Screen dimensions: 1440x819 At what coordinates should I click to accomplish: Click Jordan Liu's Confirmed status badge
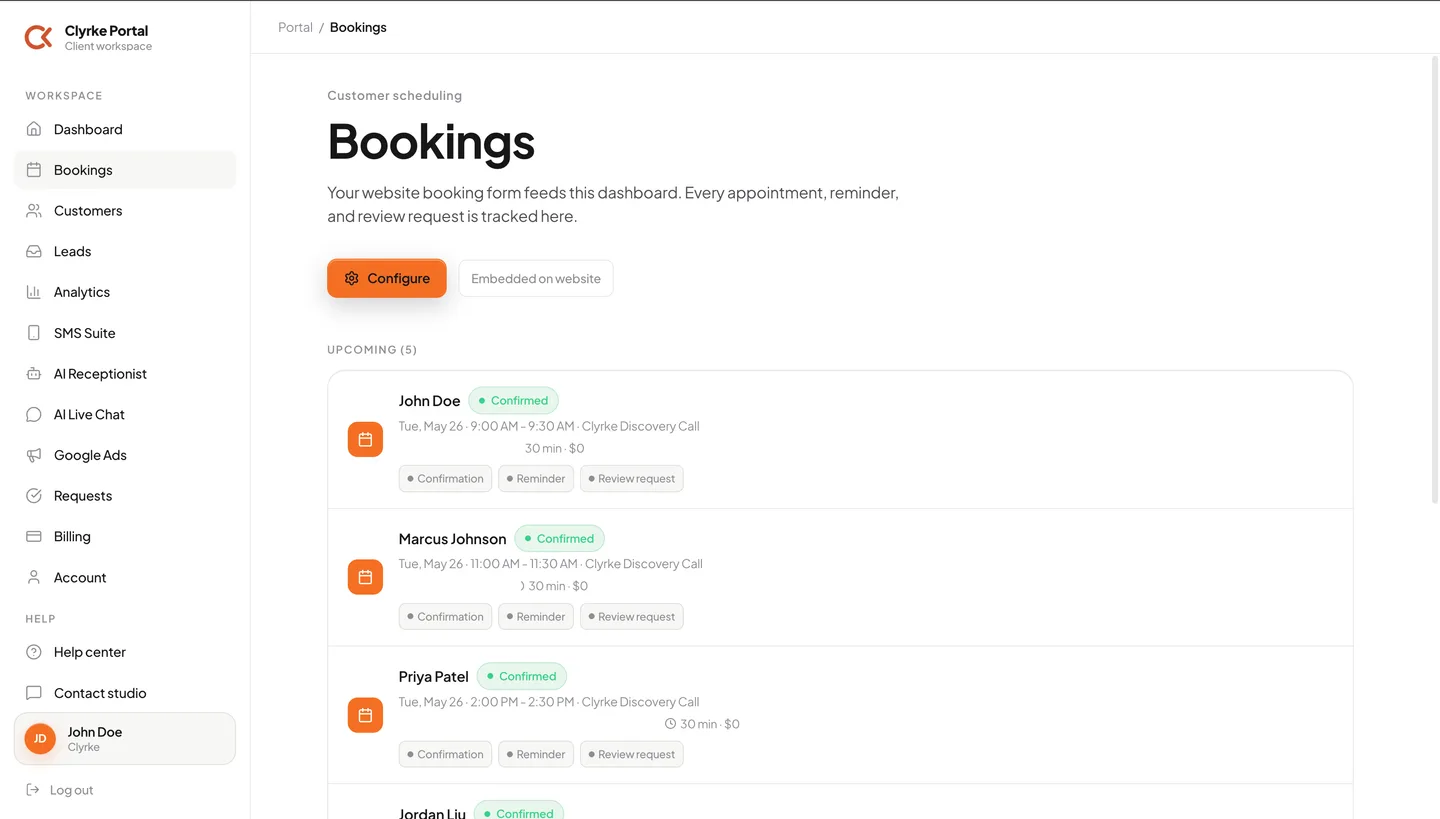pyautogui.click(x=518, y=812)
